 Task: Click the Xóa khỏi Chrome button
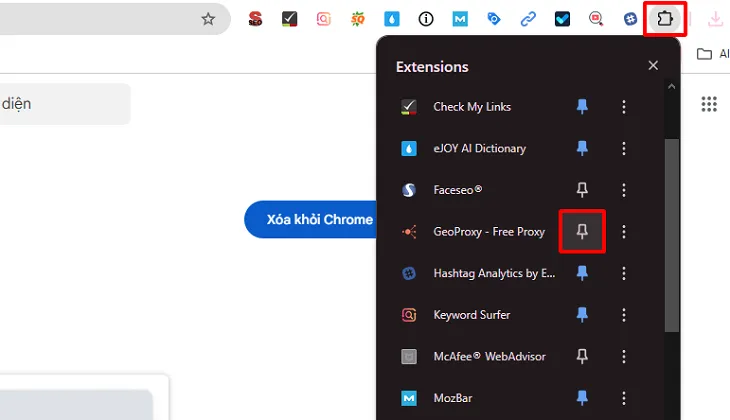coord(311,219)
